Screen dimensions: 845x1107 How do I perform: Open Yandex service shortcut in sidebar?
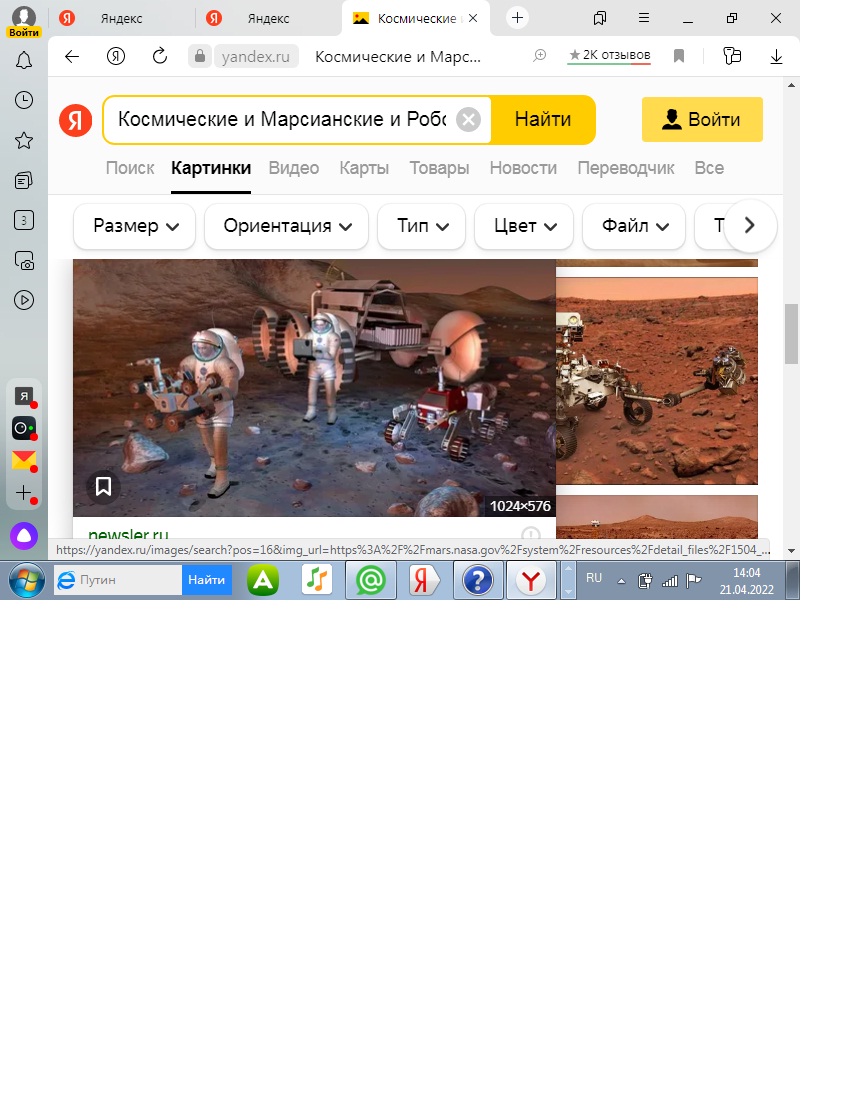tap(24, 397)
